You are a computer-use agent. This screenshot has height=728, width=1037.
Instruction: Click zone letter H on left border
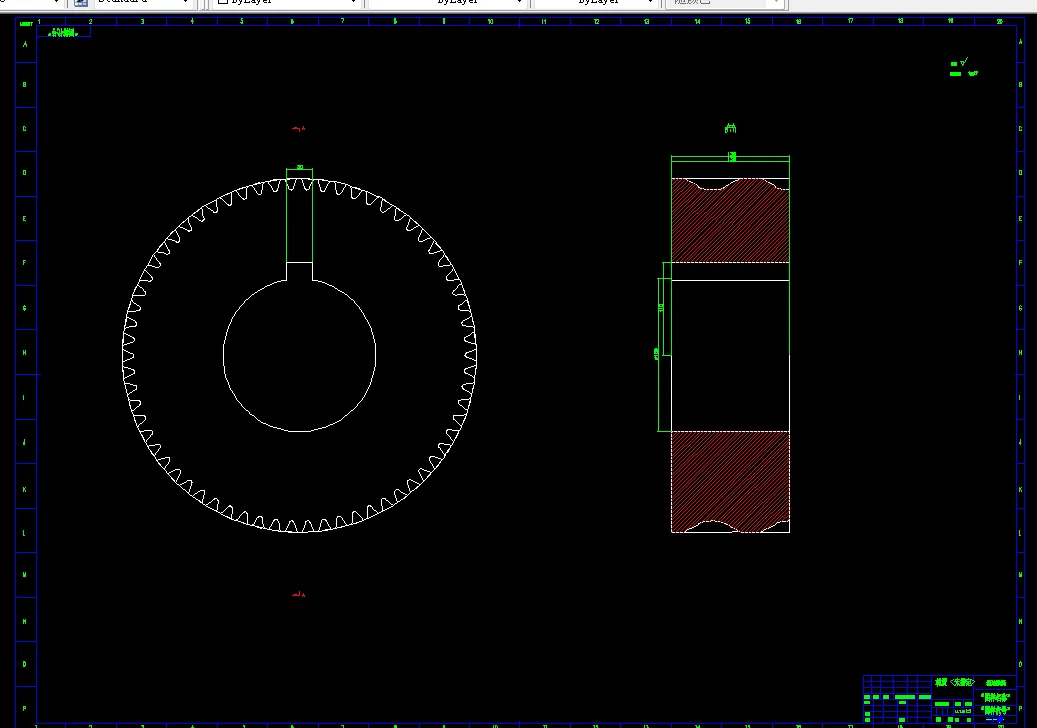pos(24,352)
